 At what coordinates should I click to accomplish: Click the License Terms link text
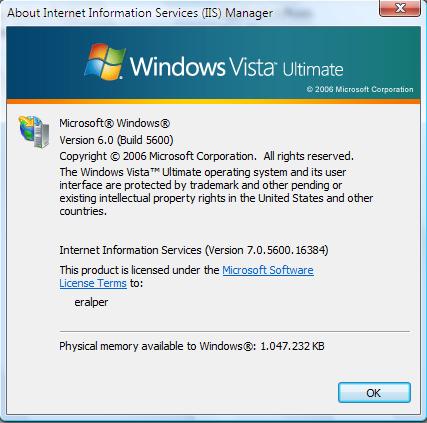pos(93,283)
